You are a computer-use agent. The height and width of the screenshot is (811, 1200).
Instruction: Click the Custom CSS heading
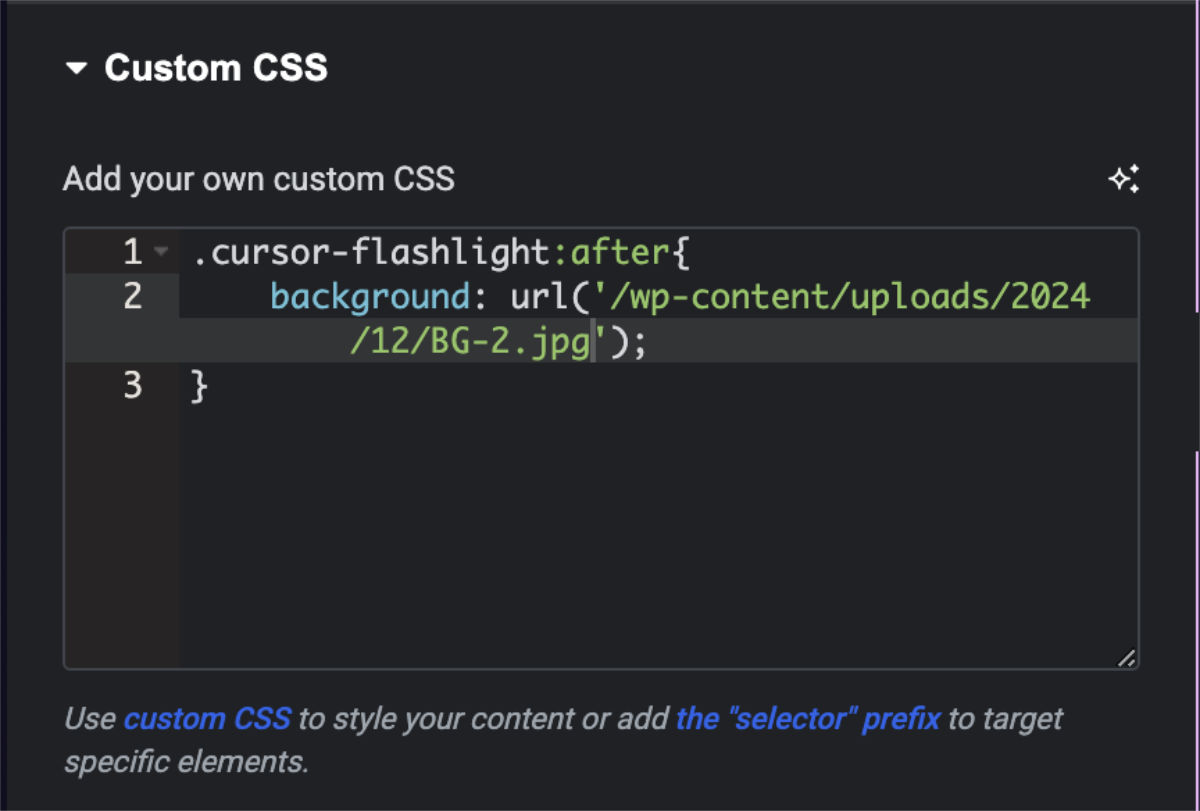pyautogui.click(x=216, y=67)
